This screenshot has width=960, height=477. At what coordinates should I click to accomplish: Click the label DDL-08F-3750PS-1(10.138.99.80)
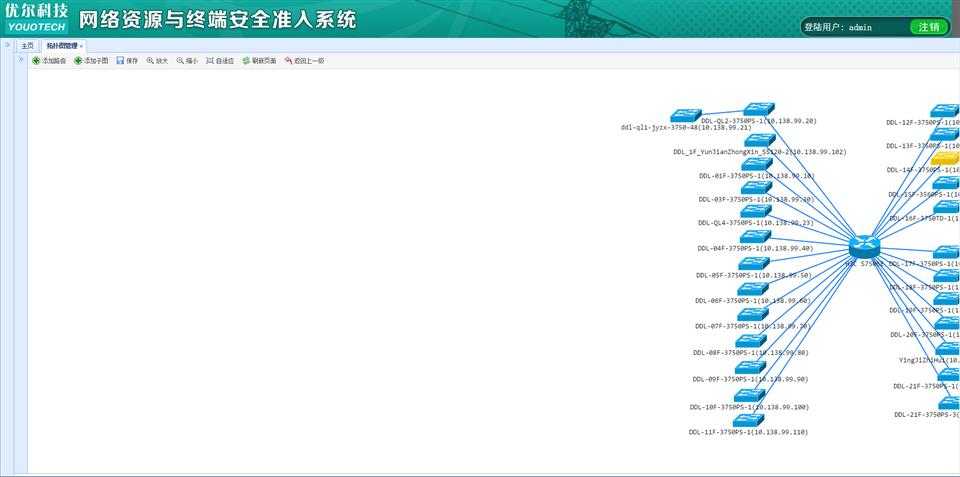click(751, 353)
